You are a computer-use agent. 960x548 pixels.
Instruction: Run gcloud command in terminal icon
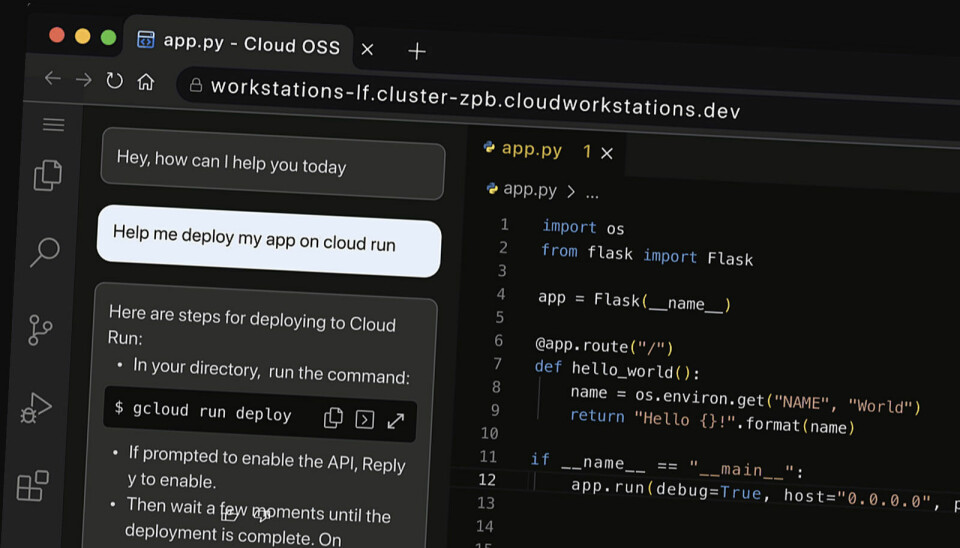(365, 419)
